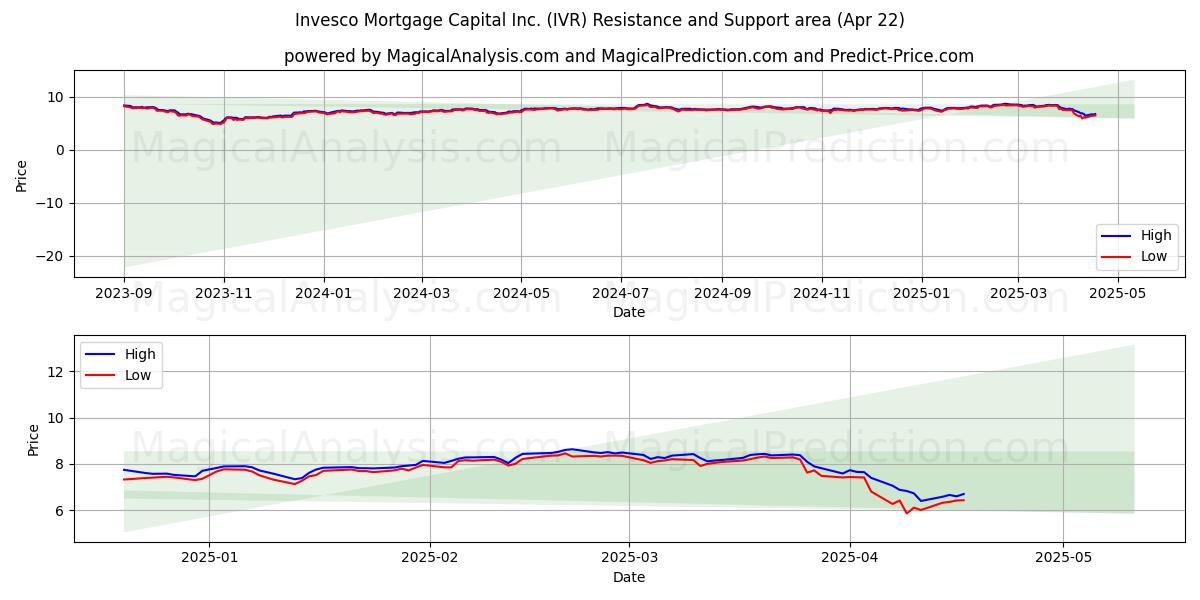
Task: Click the '0' price tick on the top chart
Action: tap(62, 150)
